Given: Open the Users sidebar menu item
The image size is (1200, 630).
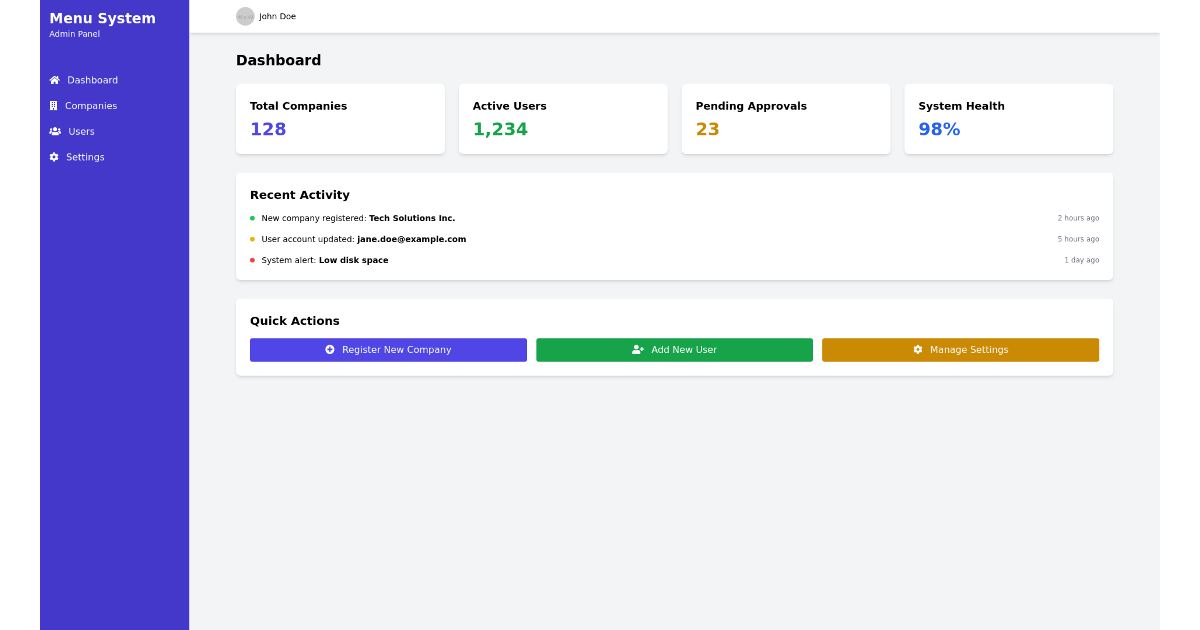Looking at the screenshot, I should [79, 131].
